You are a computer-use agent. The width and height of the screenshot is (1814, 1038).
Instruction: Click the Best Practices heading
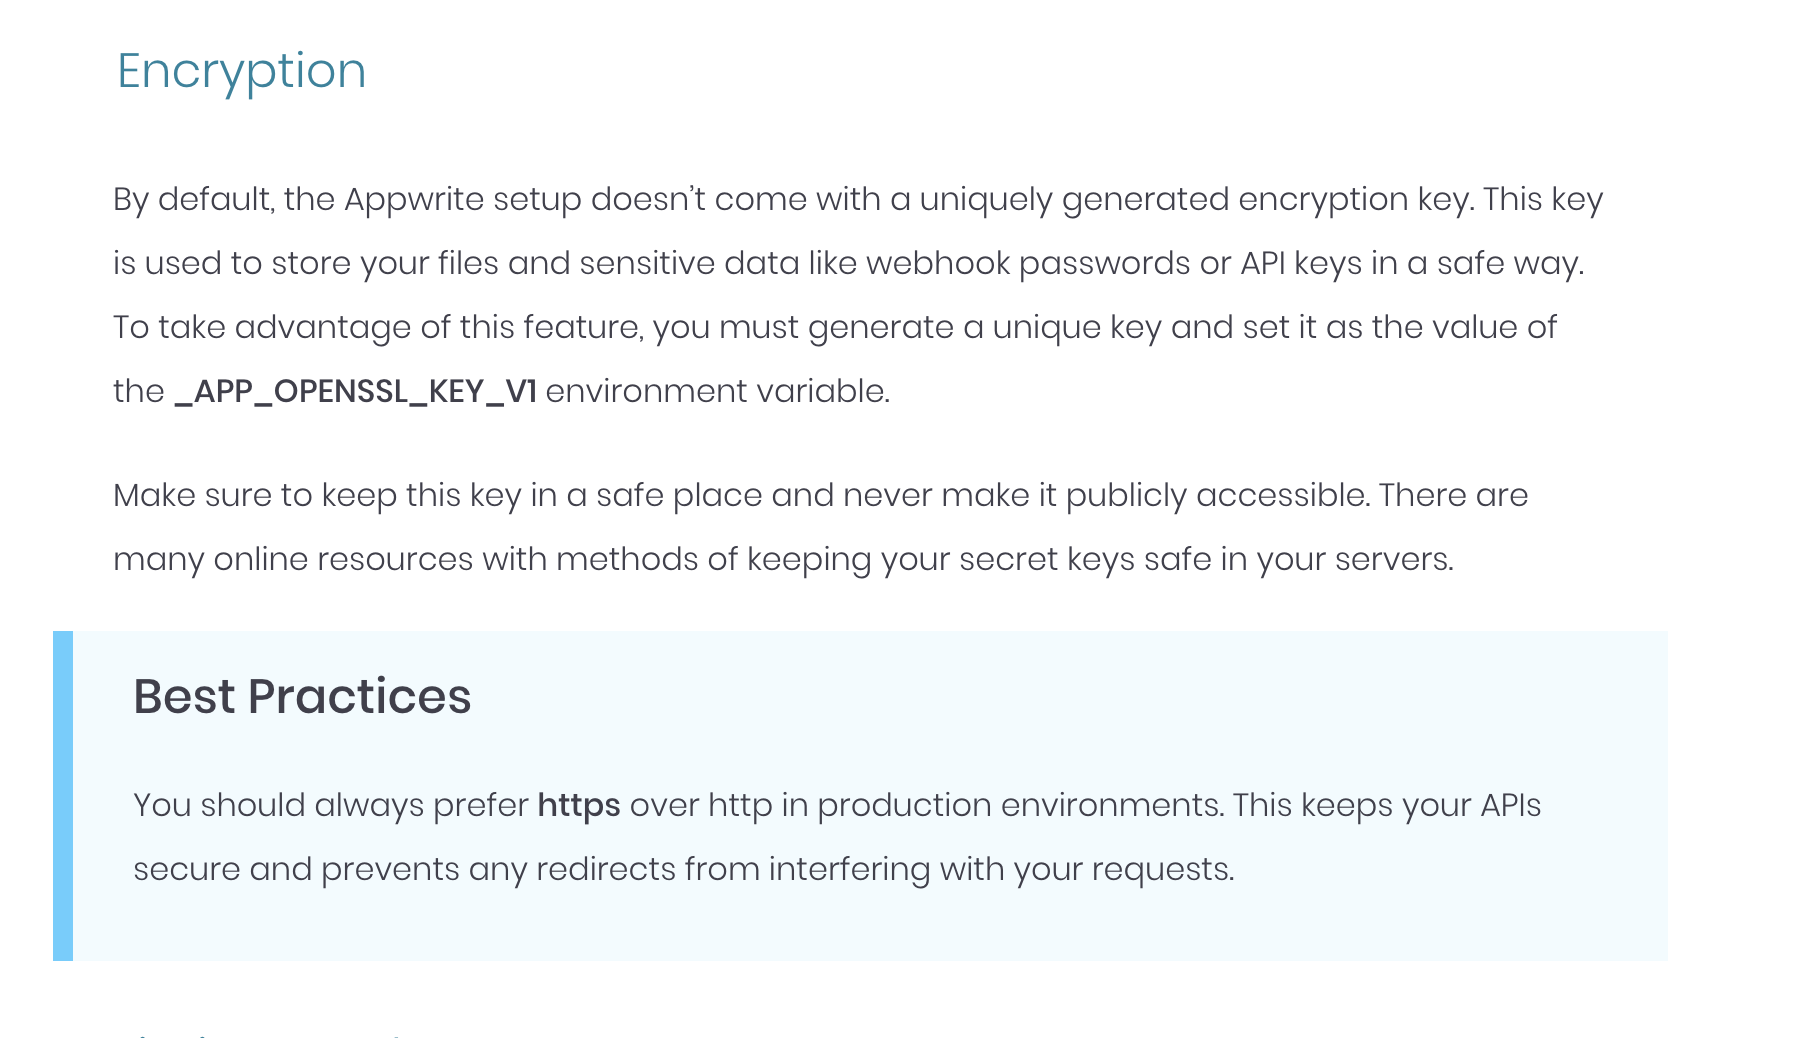tap(302, 696)
